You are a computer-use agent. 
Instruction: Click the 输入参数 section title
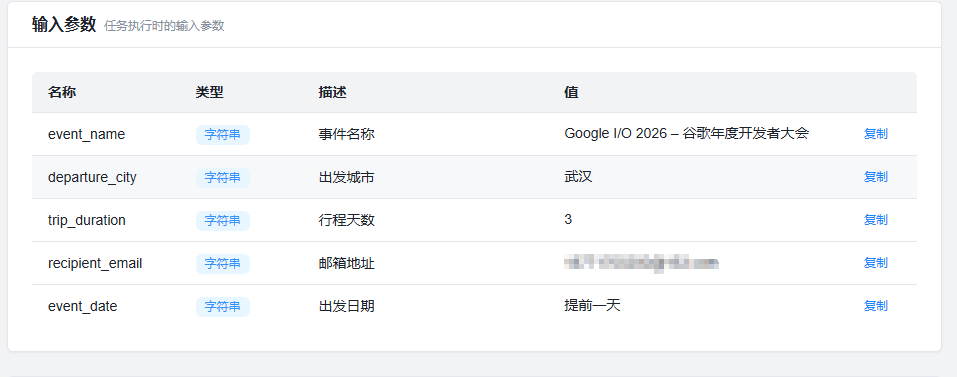(x=64, y=24)
